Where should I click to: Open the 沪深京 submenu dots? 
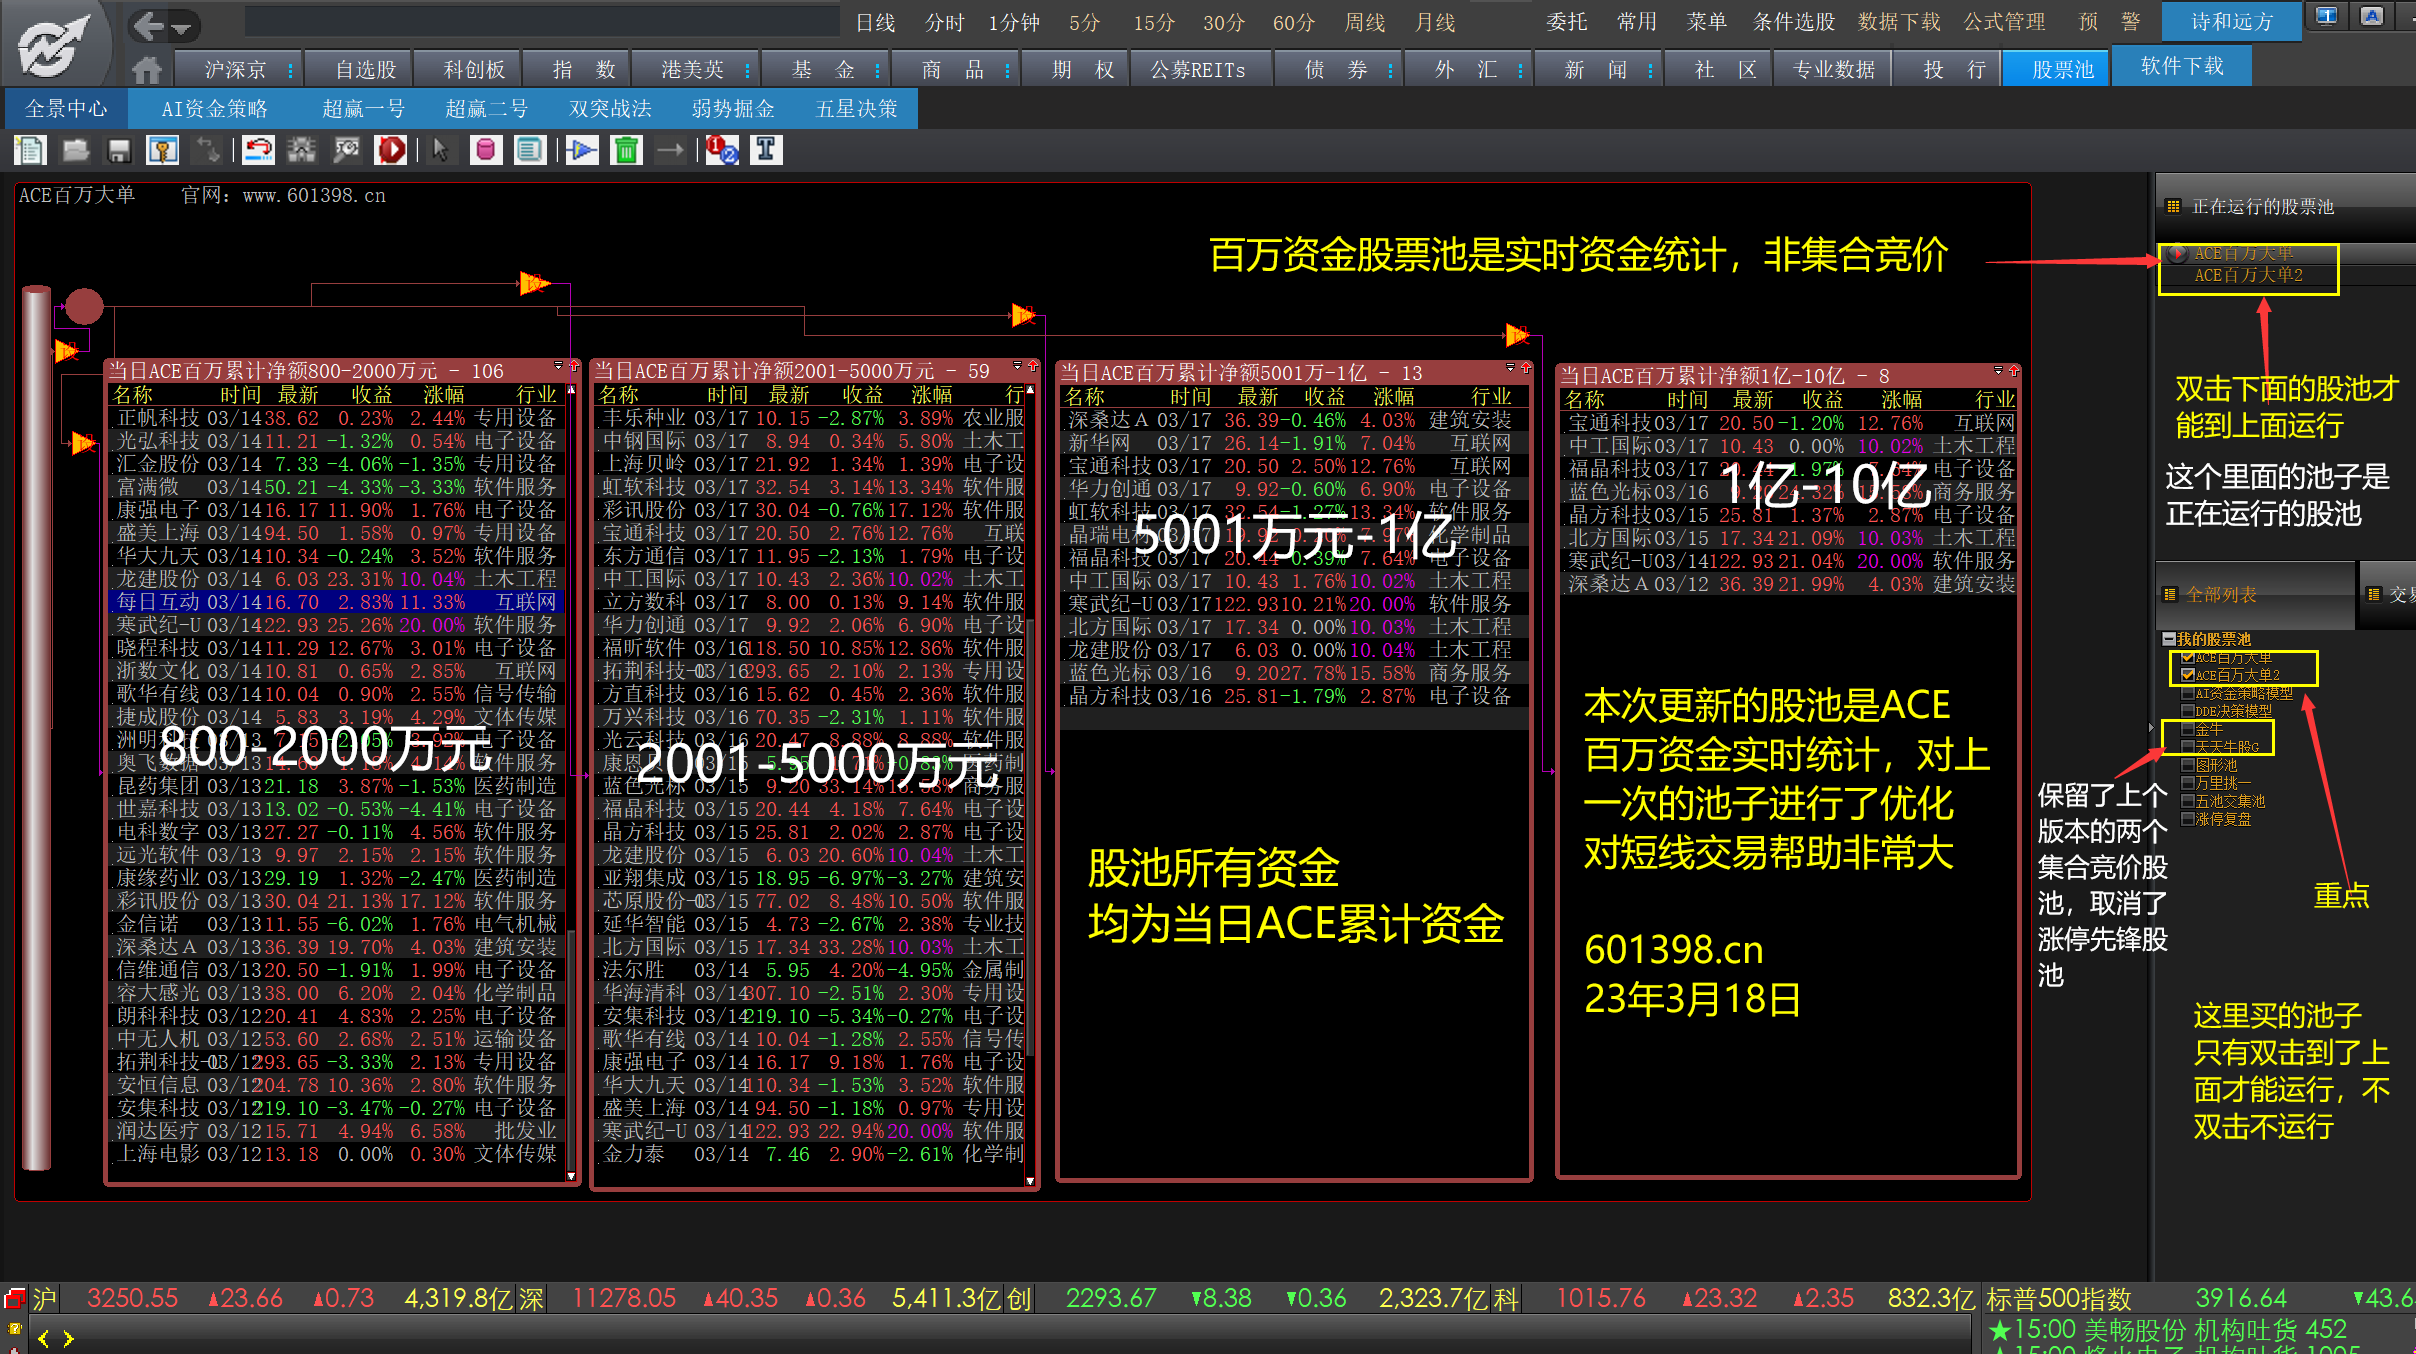(291, 70)
